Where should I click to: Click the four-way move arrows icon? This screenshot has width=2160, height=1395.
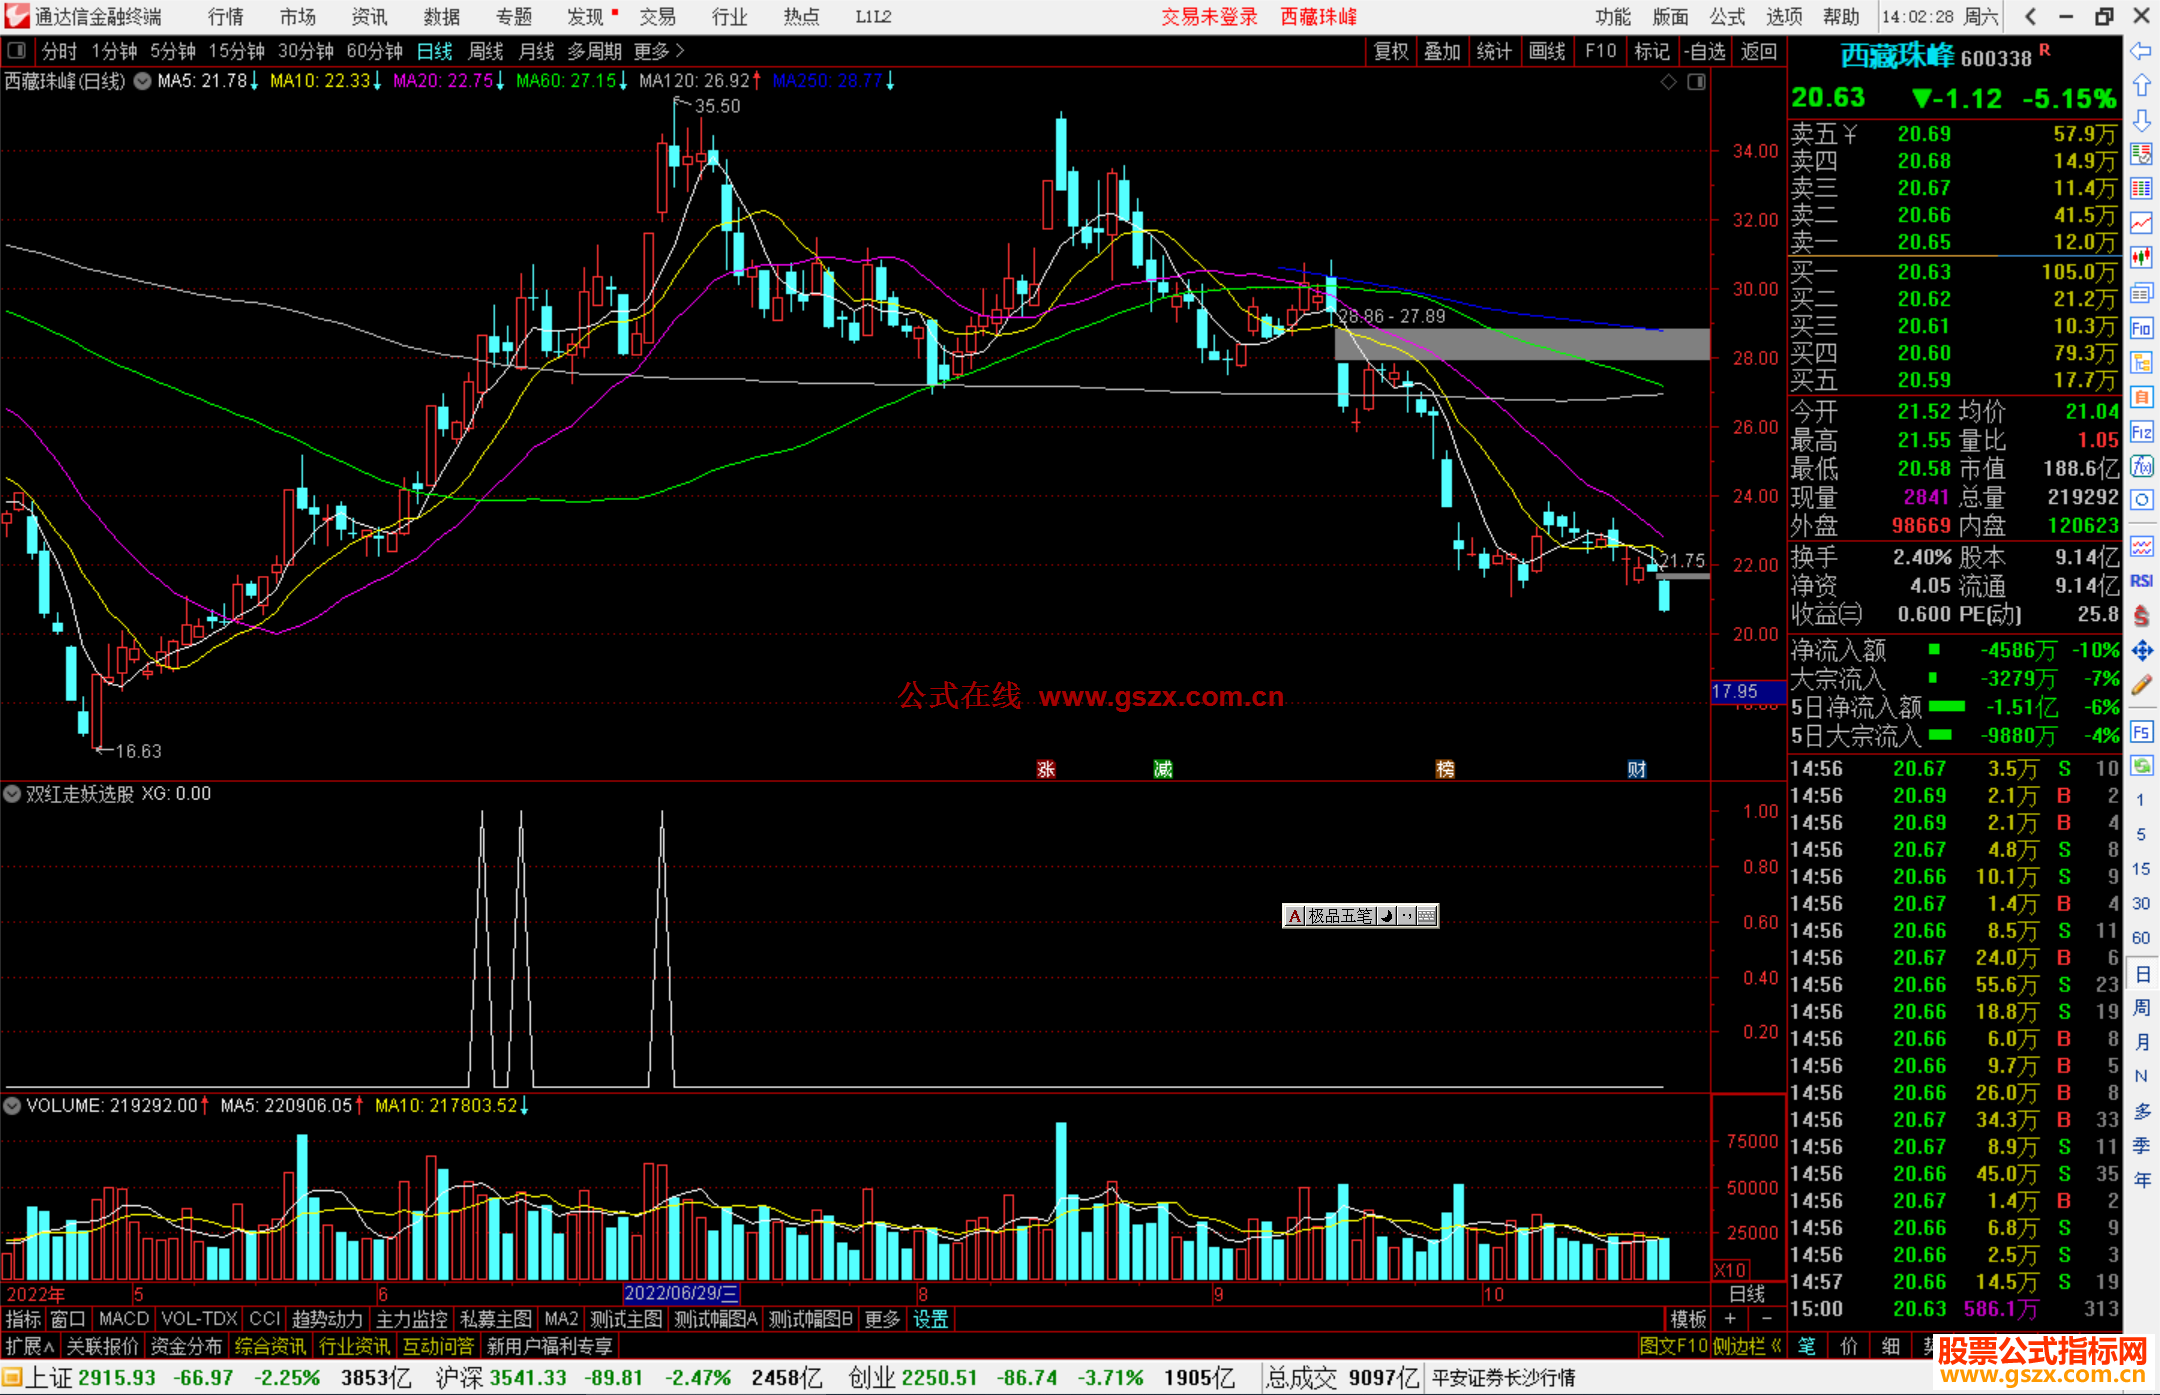[x=2141, y=651]
